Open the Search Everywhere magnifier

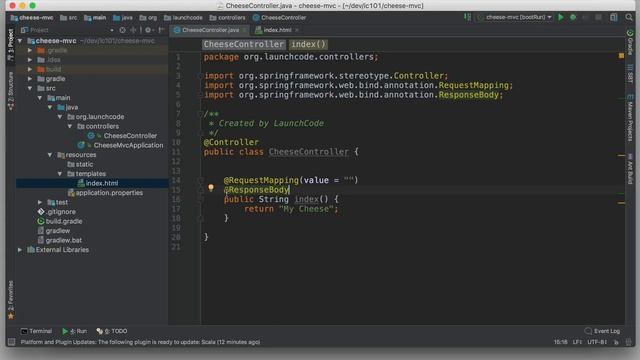pos(629,17)
